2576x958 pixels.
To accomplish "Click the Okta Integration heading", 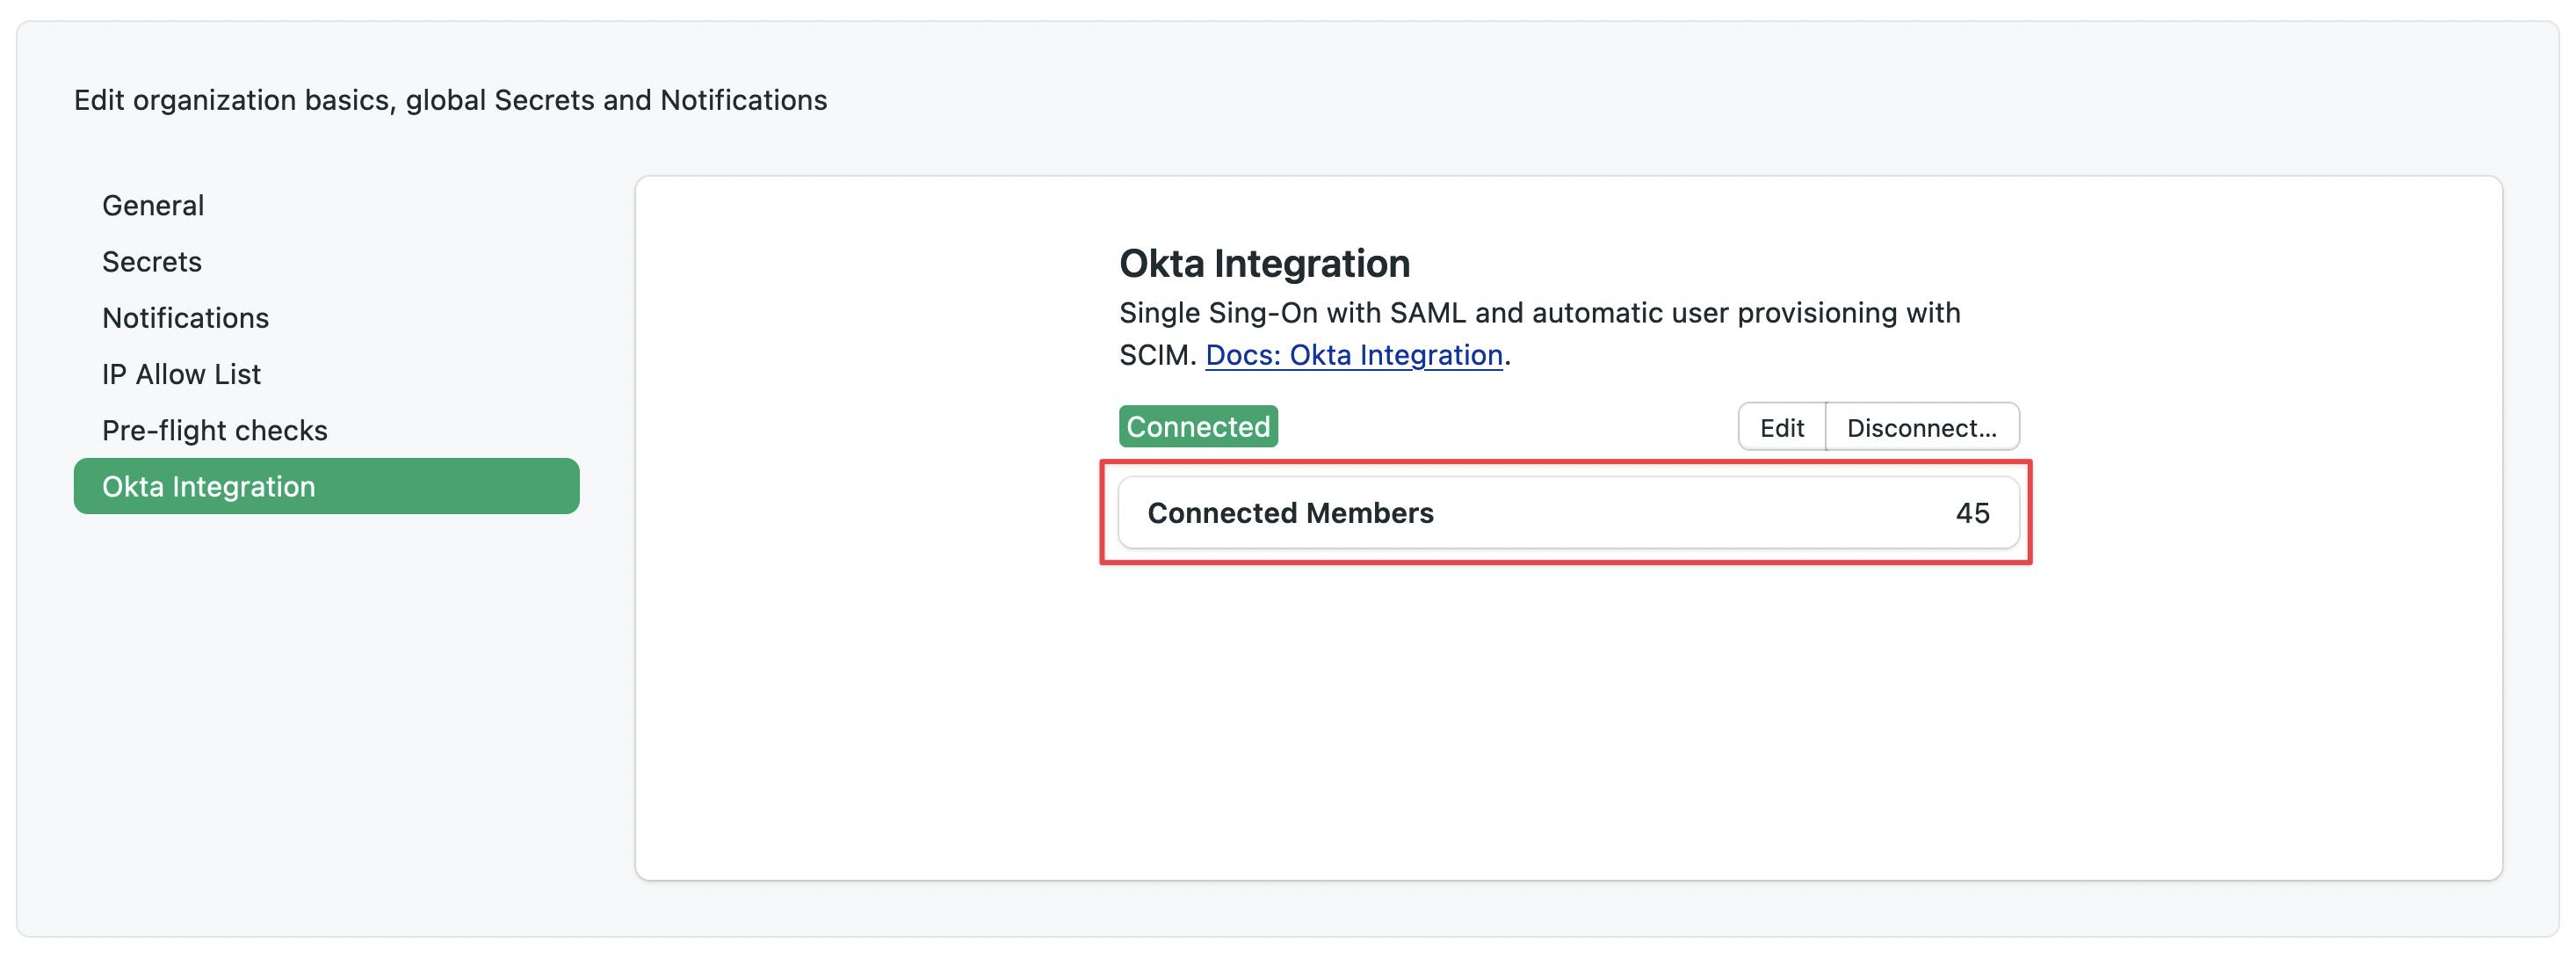I will [x=1264, y=263].
